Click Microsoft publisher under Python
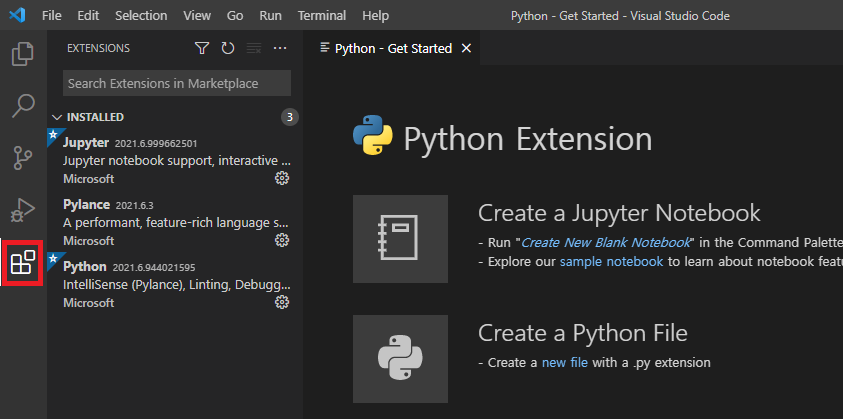843x419 pixels. (x=89, y=303)
